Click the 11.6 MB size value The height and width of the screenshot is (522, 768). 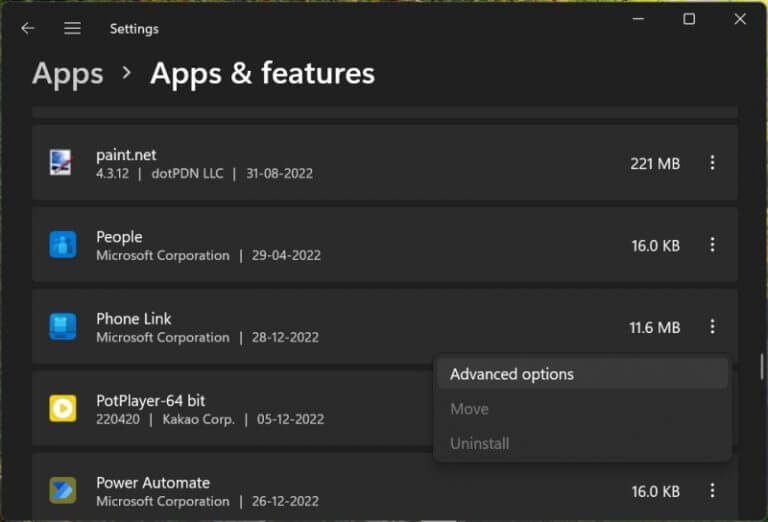(654, 328)
